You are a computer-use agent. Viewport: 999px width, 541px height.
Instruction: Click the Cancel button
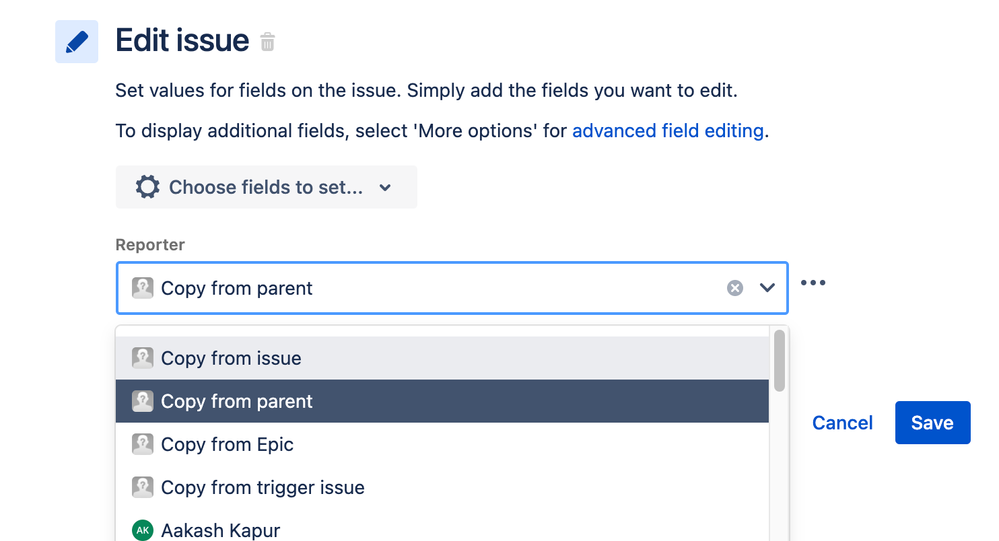point(842,423)
